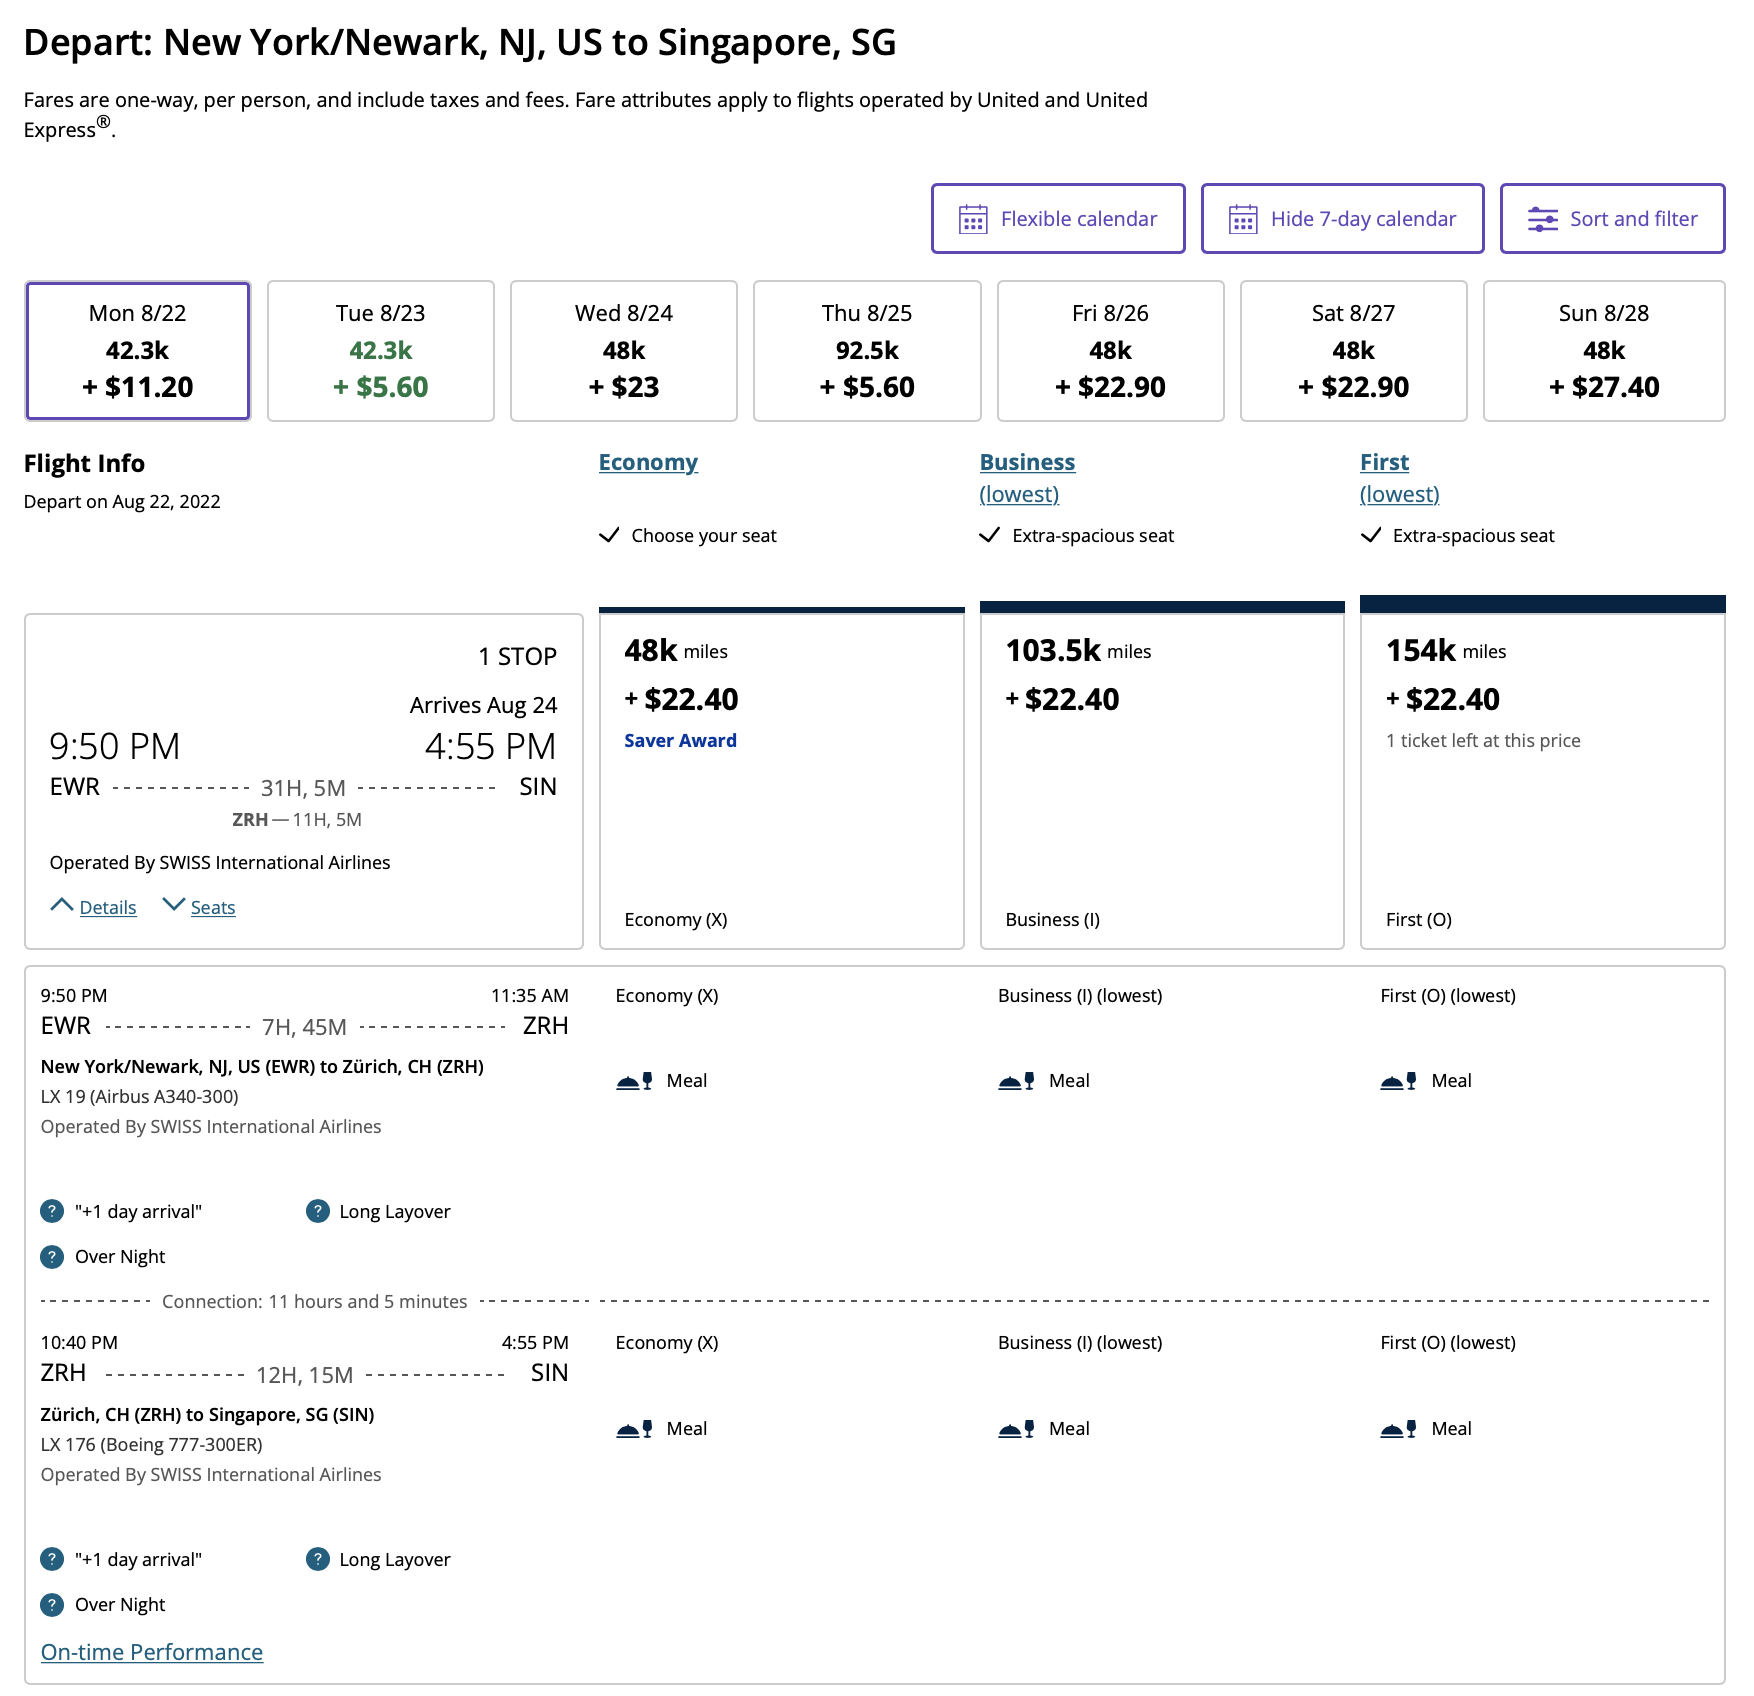The height and width of the screenshot is (1696, 1754).
Task: Click '+1 day arrival' help icon for LX 176
Action: (x=52, y=1559)
